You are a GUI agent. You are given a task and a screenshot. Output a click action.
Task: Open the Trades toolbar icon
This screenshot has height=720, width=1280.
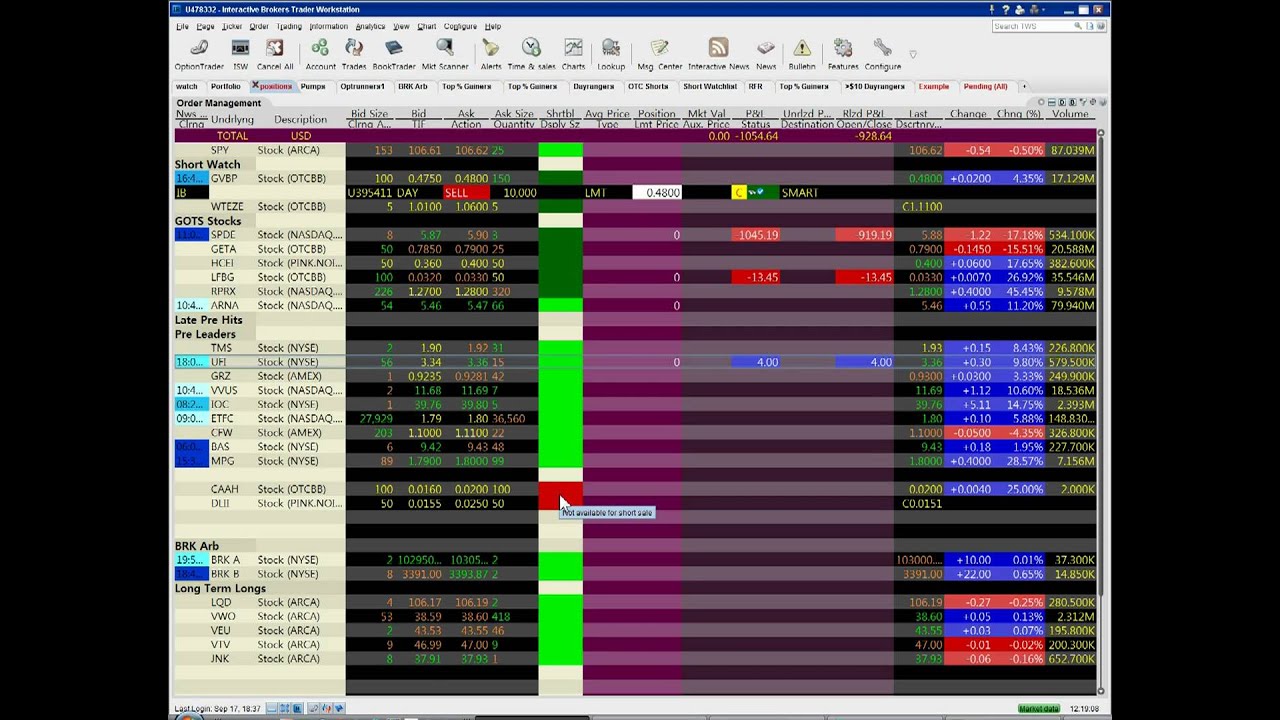click(x=354, y=55)
